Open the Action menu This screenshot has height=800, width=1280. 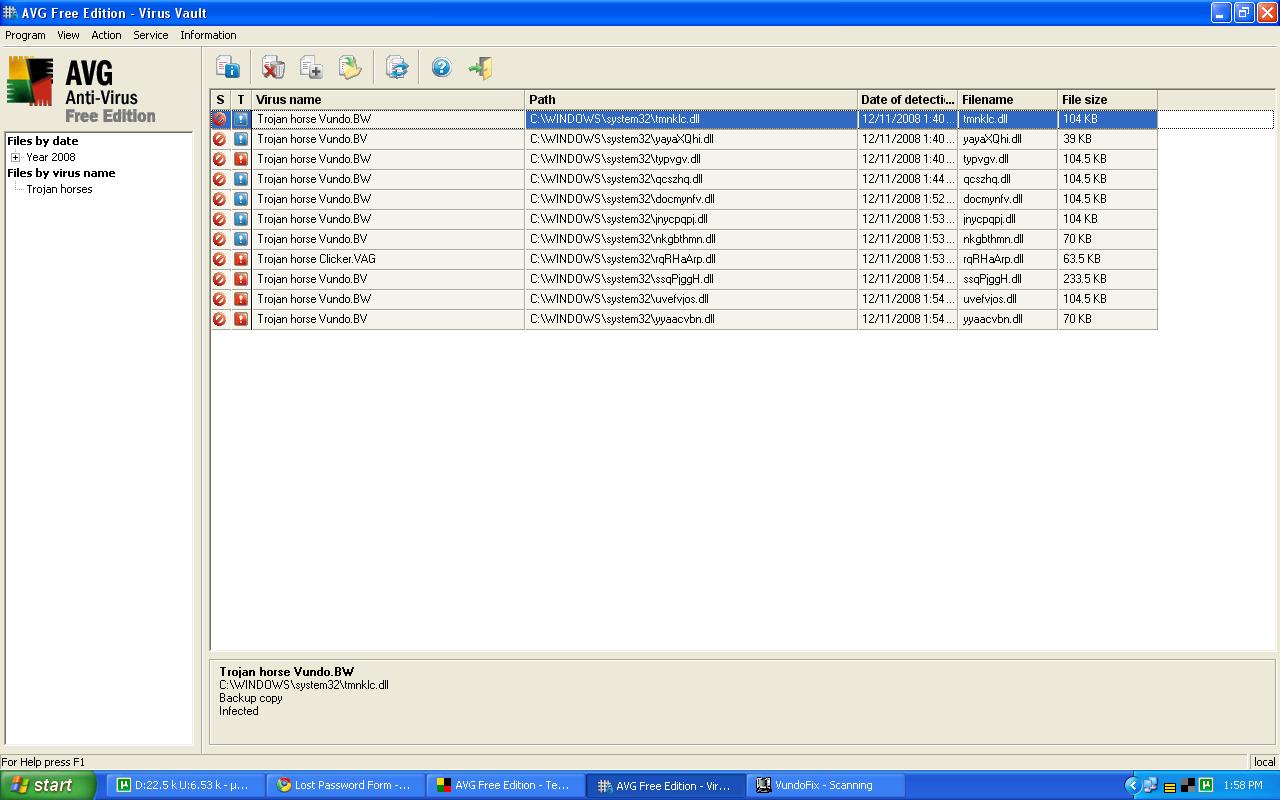(x=106, y=35)
